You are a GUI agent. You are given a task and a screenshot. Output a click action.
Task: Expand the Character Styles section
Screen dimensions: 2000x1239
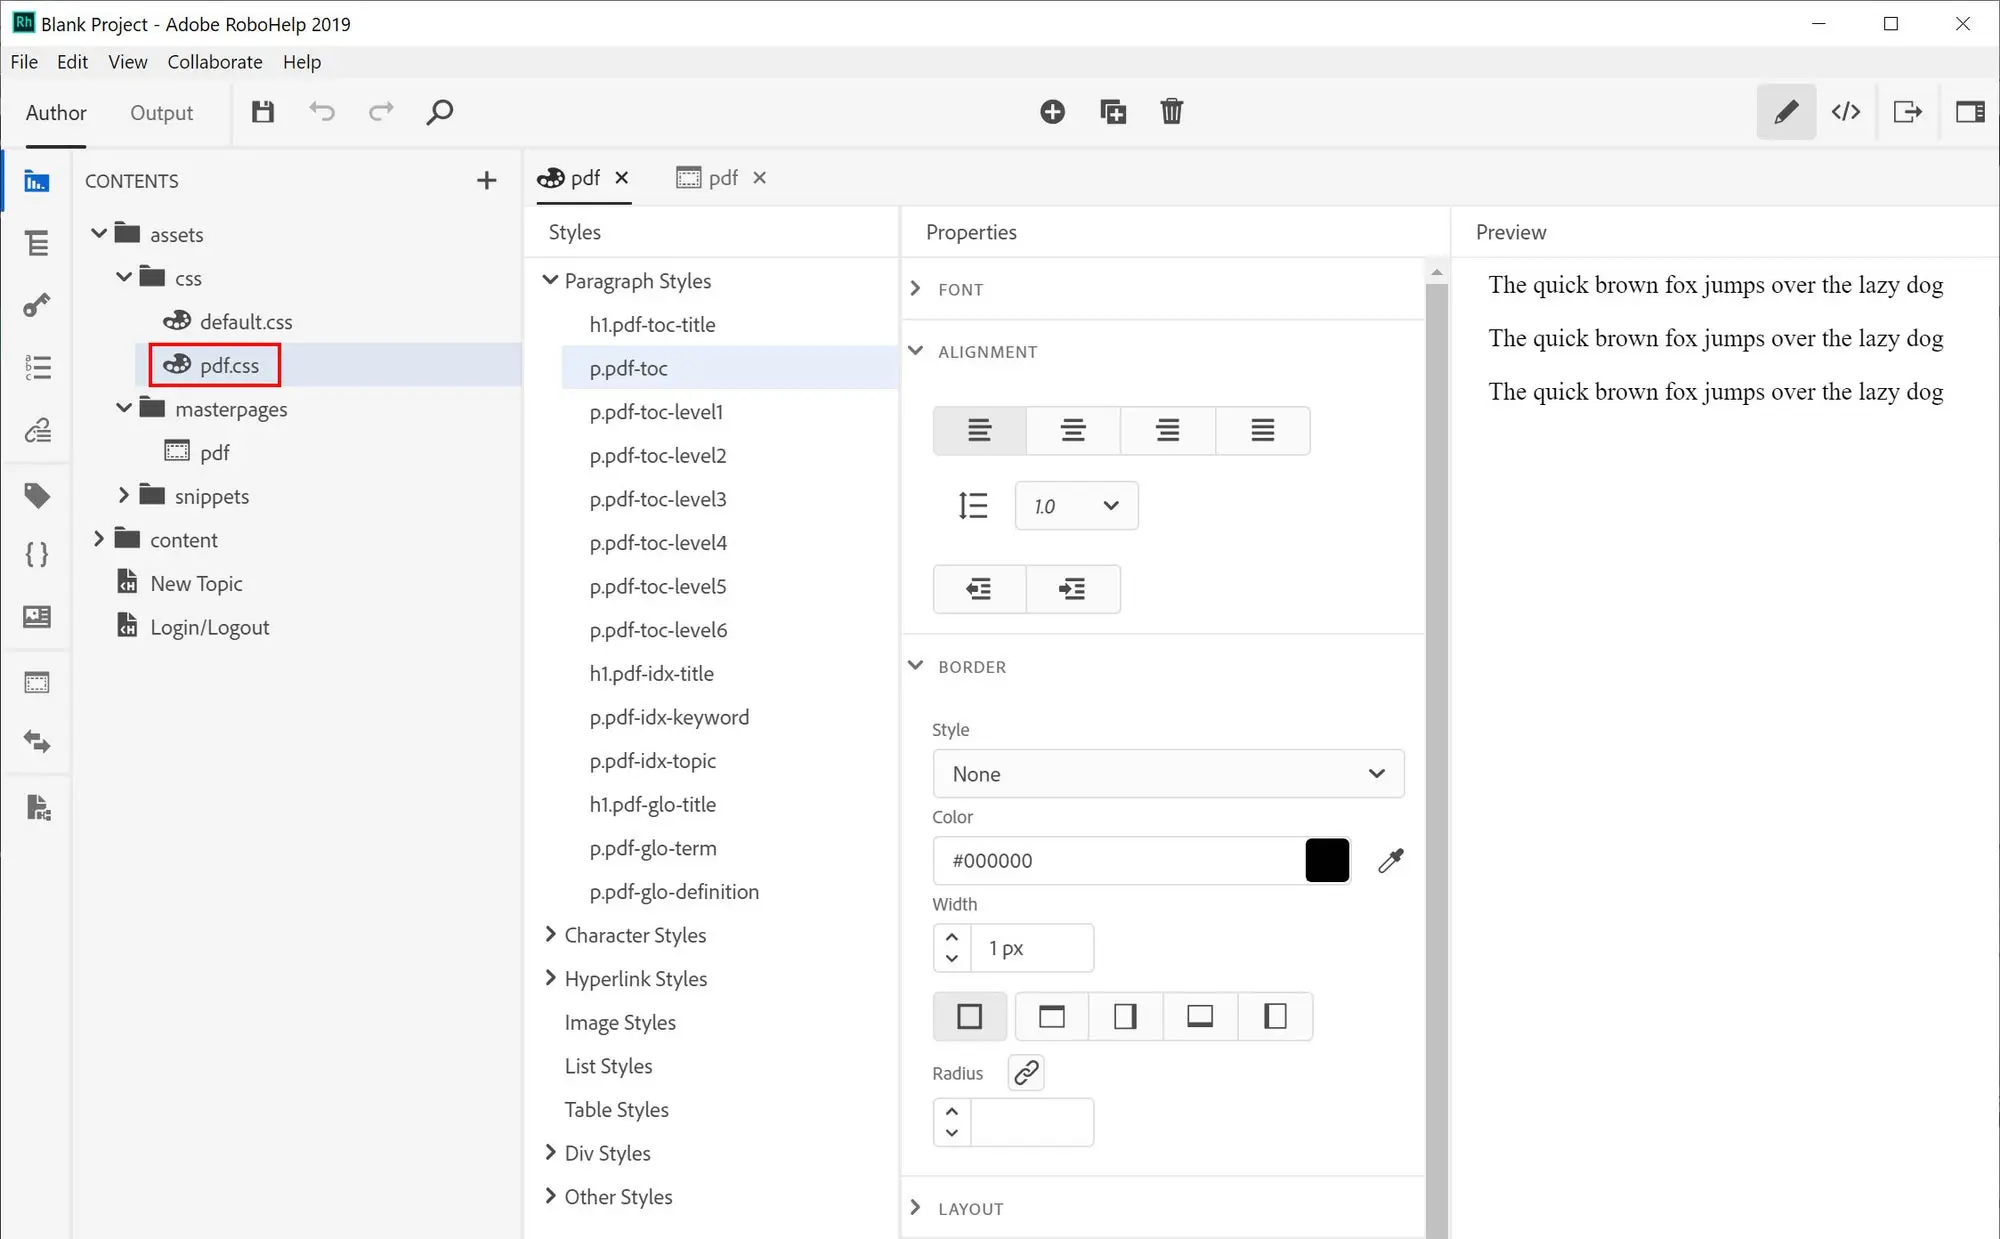[x=635, y=935]
